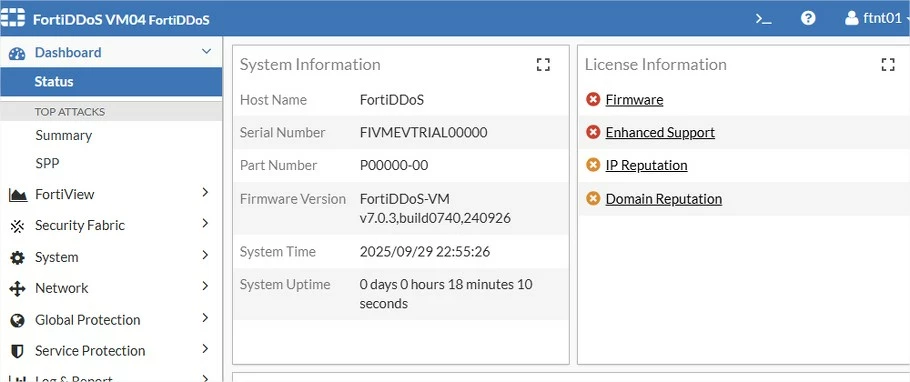Click the TOP ATTACKS section header
The width and height of the screenshot is (910, 382).
tap(70, 112)
